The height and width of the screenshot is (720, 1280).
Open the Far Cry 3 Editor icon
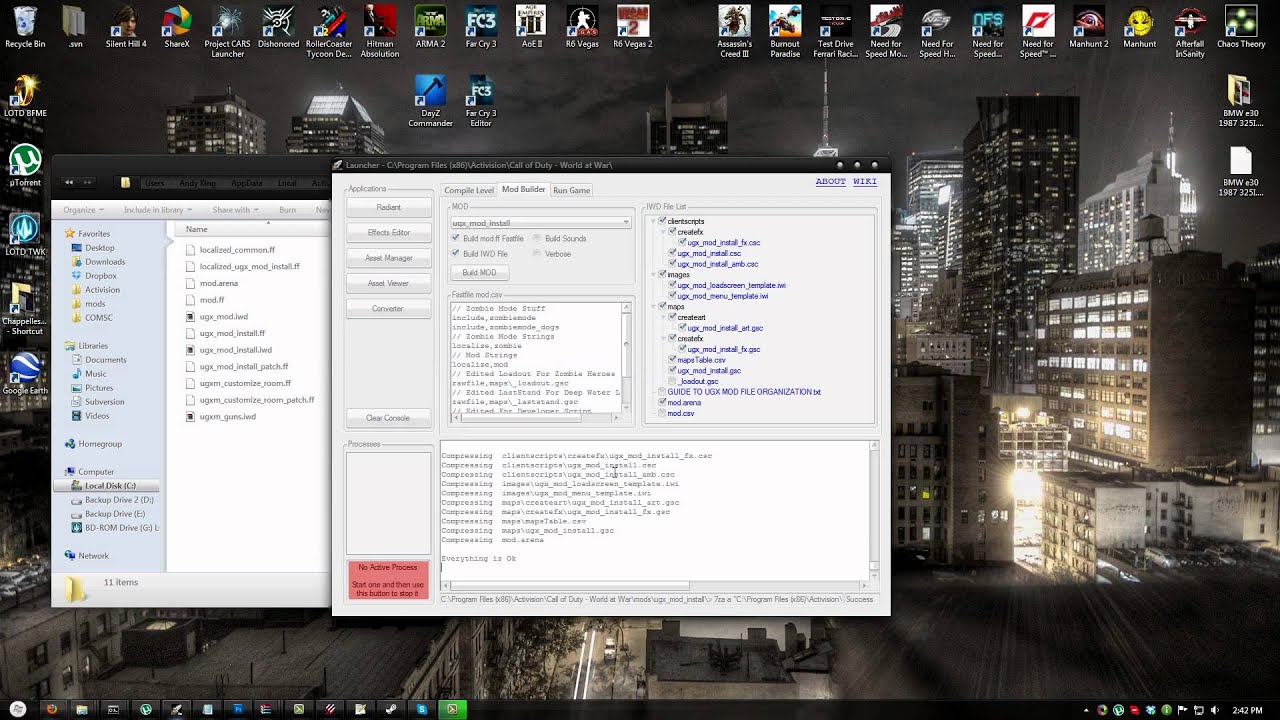pos(481,101)
